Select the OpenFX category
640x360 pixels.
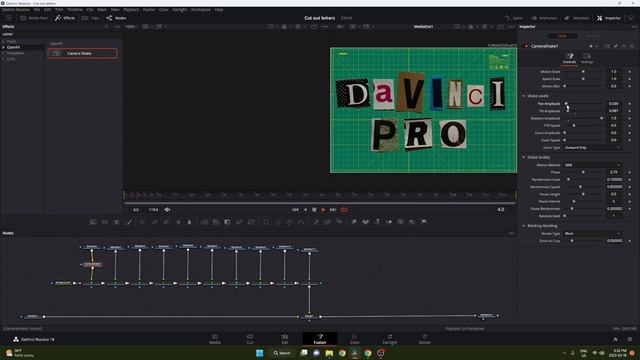click(13, 47)
